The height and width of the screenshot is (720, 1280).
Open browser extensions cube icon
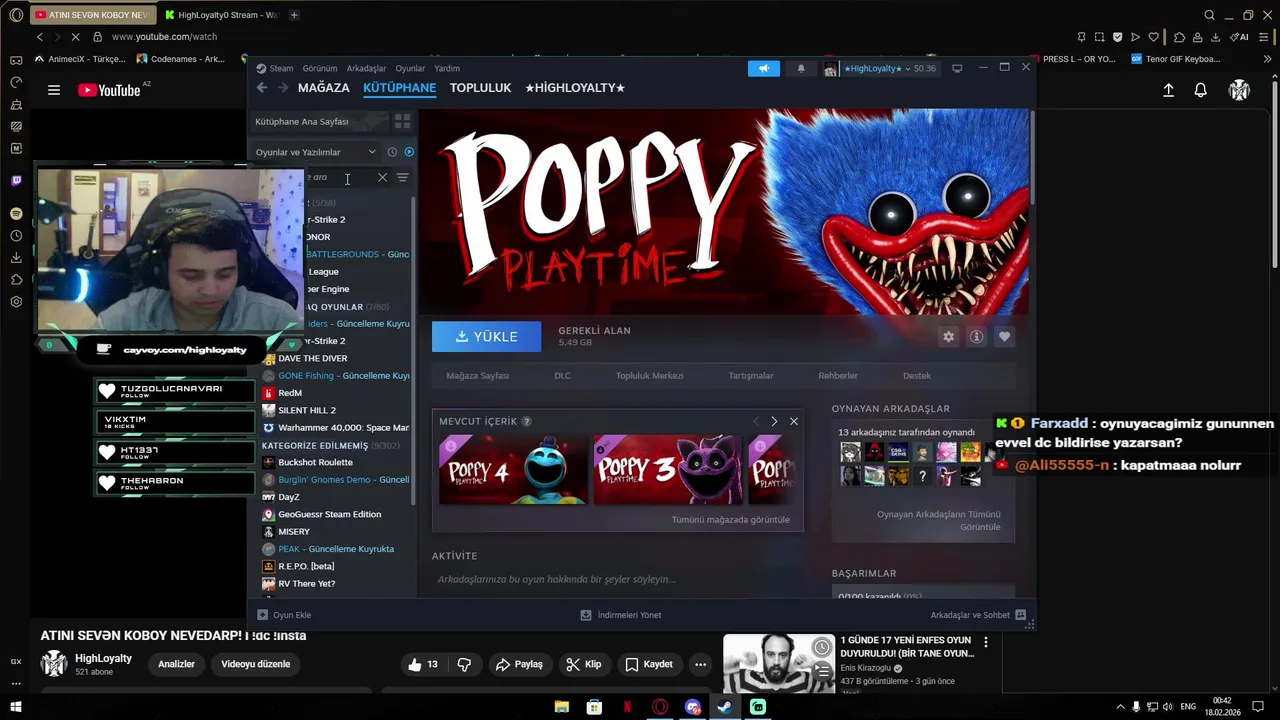click(x=1179, y=37)
